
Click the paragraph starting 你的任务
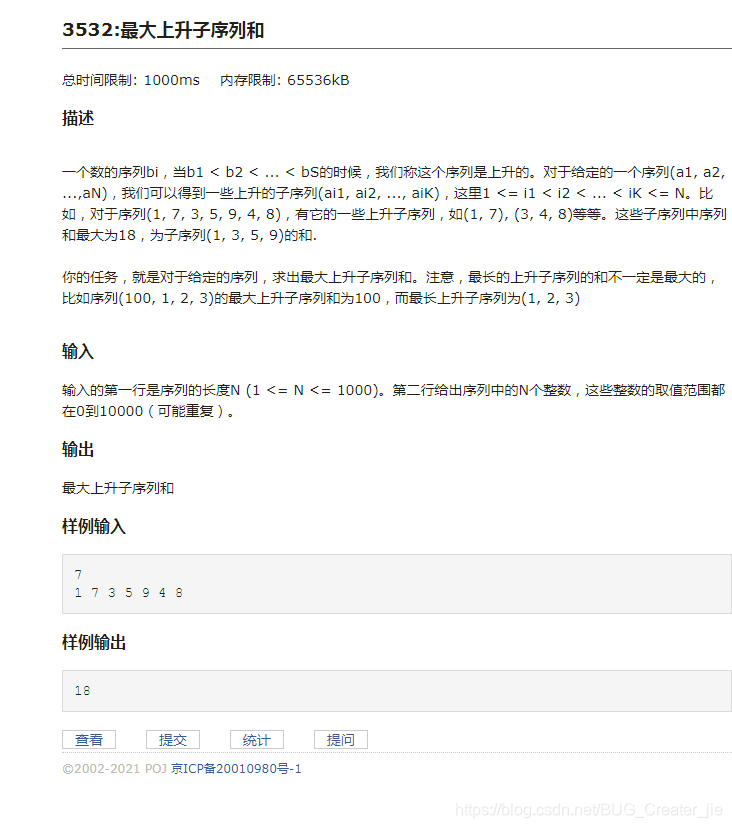pos(389,288)
